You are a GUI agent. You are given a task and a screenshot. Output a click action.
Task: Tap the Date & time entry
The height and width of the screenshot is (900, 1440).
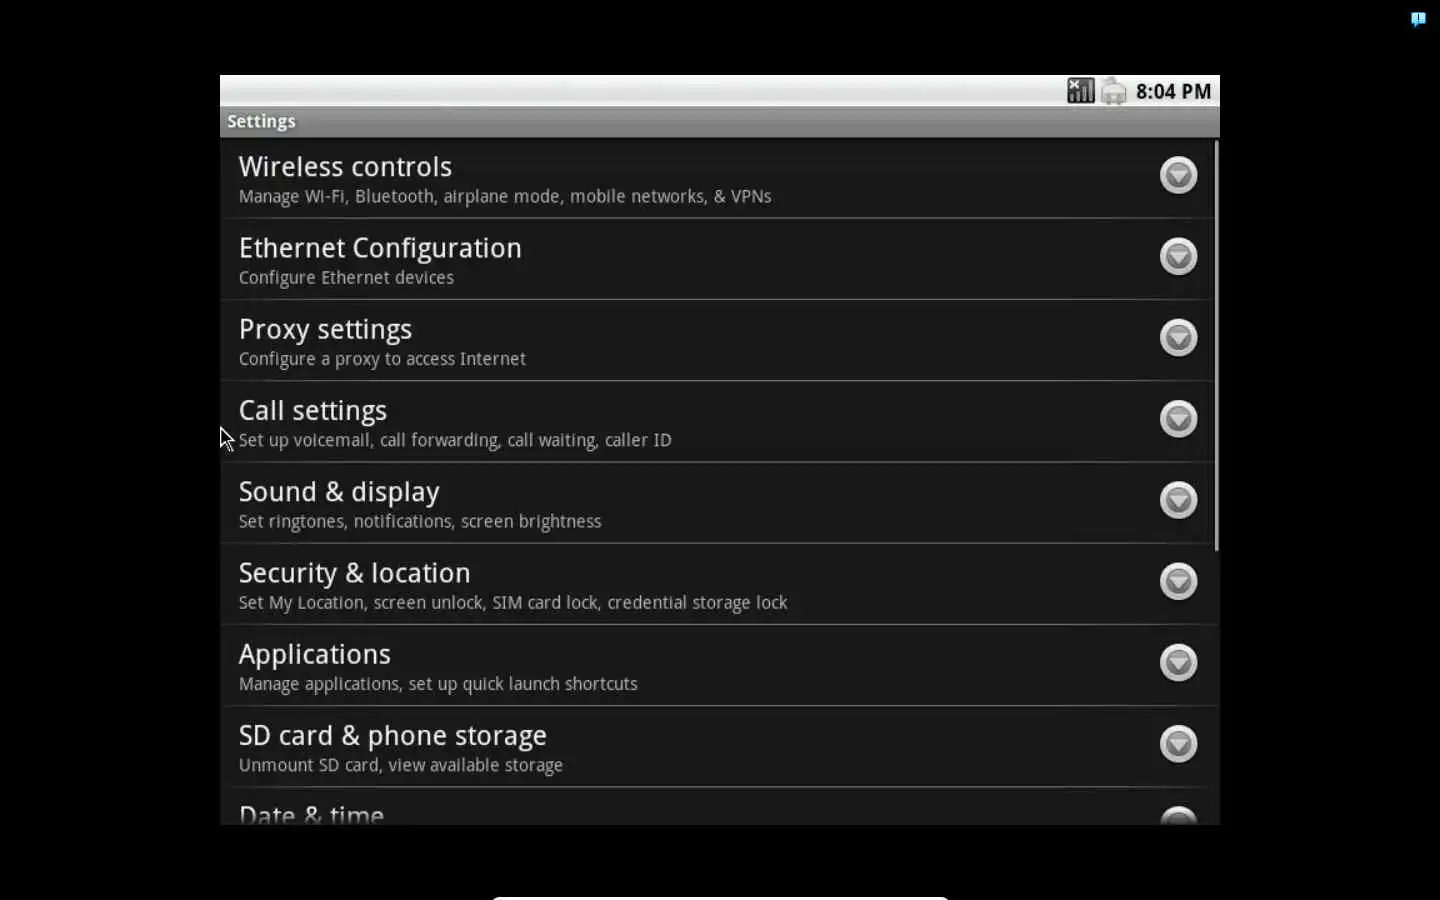[x=311, y=814]
